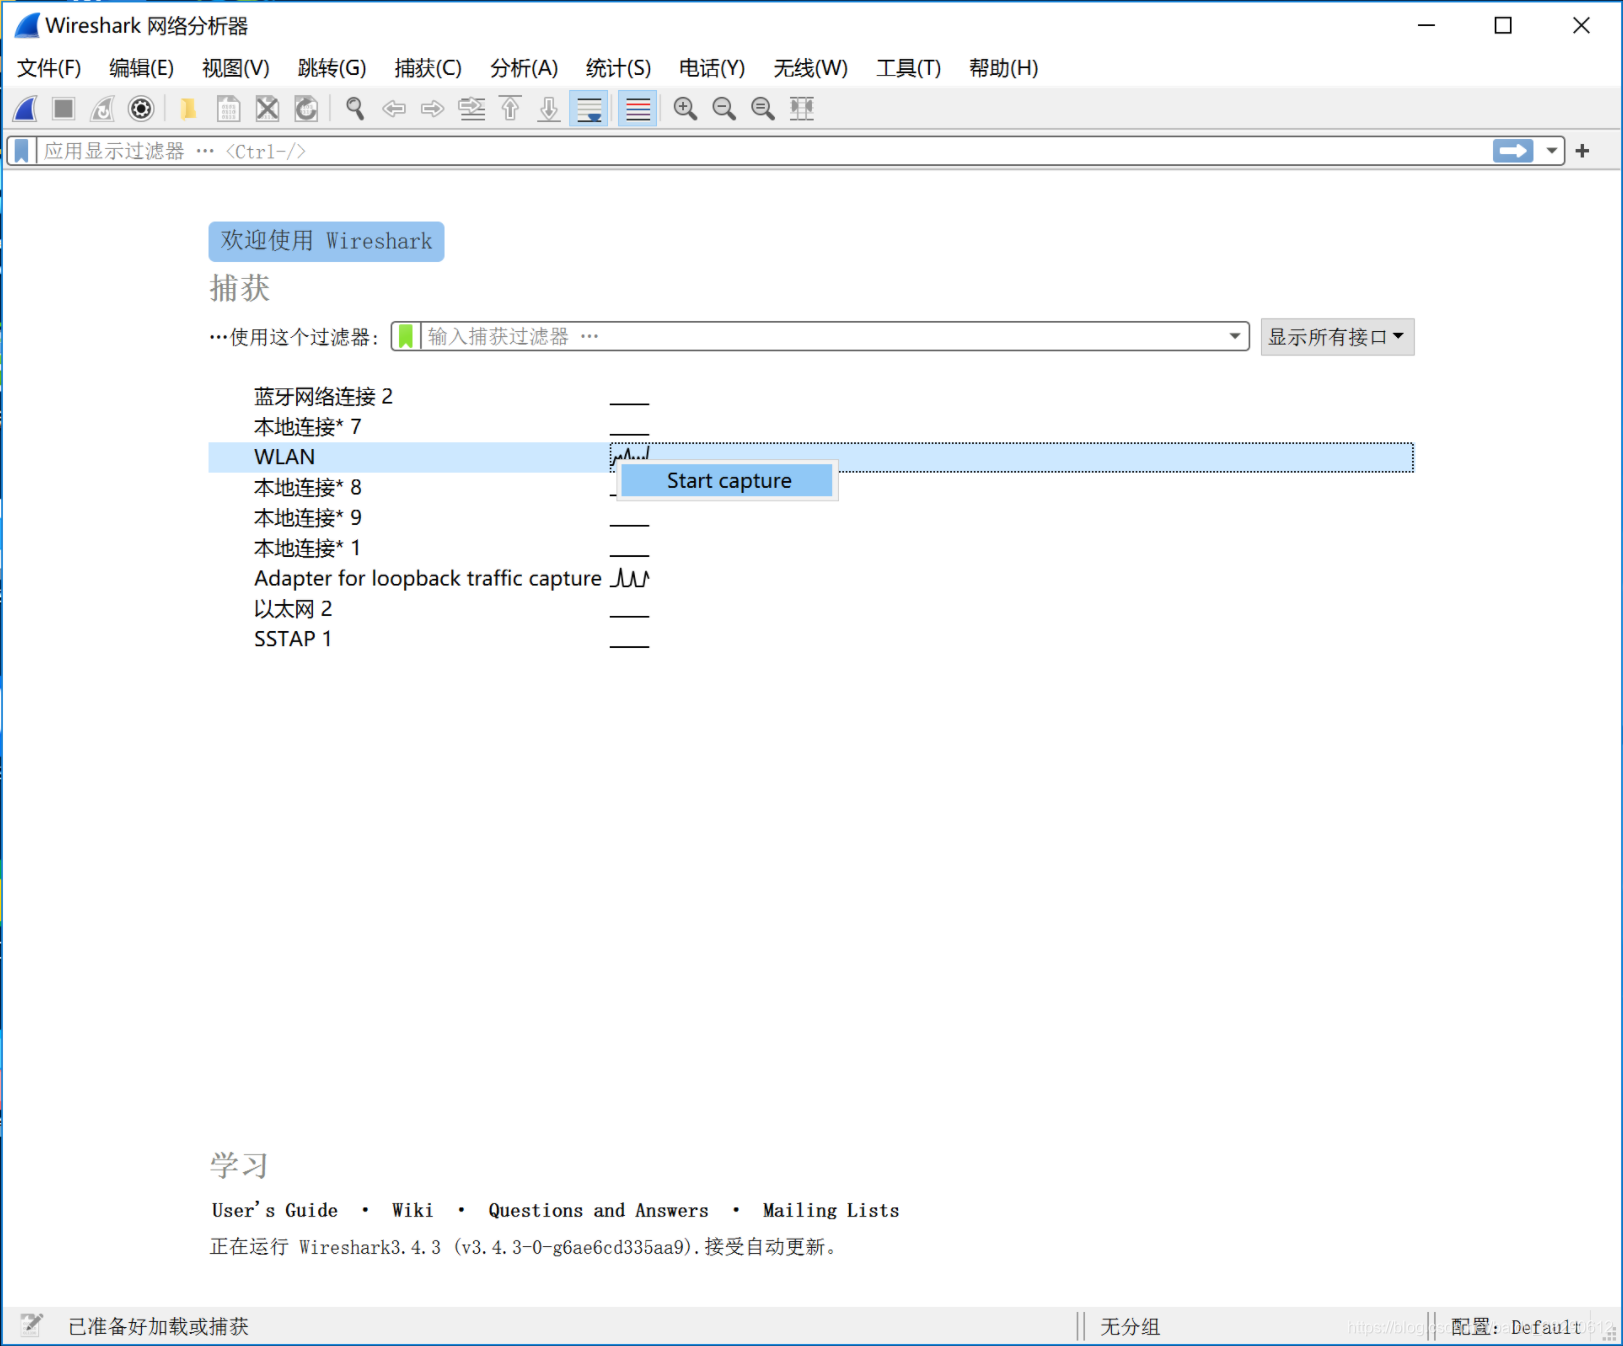The height and width of the screenshot is (1346, 1623).
Task: Open 编辑(E) menu
Action: pos(141,68)
